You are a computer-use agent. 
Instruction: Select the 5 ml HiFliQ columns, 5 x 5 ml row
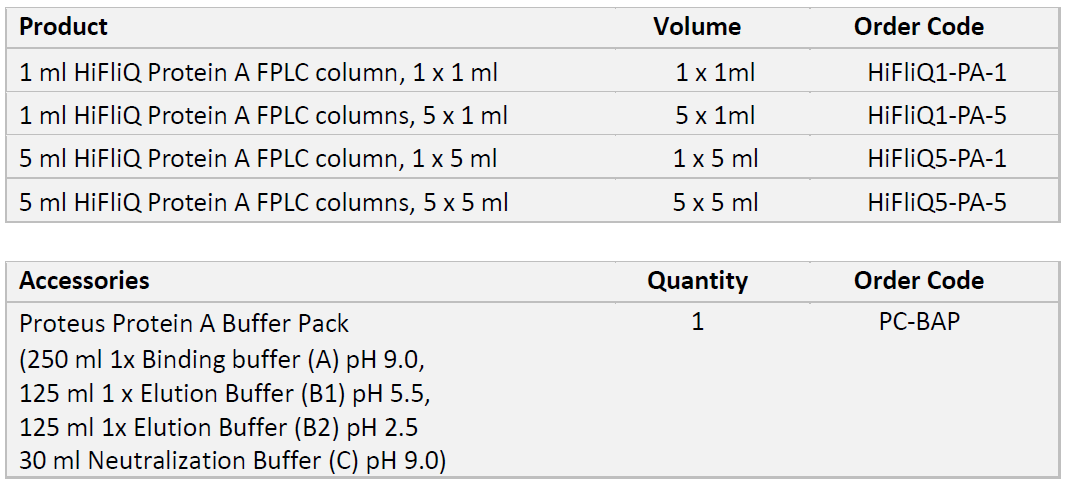[264, 203]
